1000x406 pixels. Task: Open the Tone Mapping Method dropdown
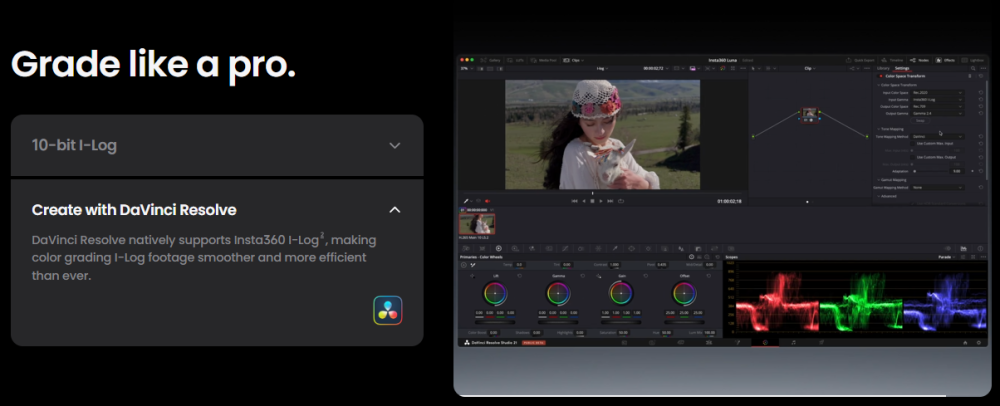pos(938,136)
